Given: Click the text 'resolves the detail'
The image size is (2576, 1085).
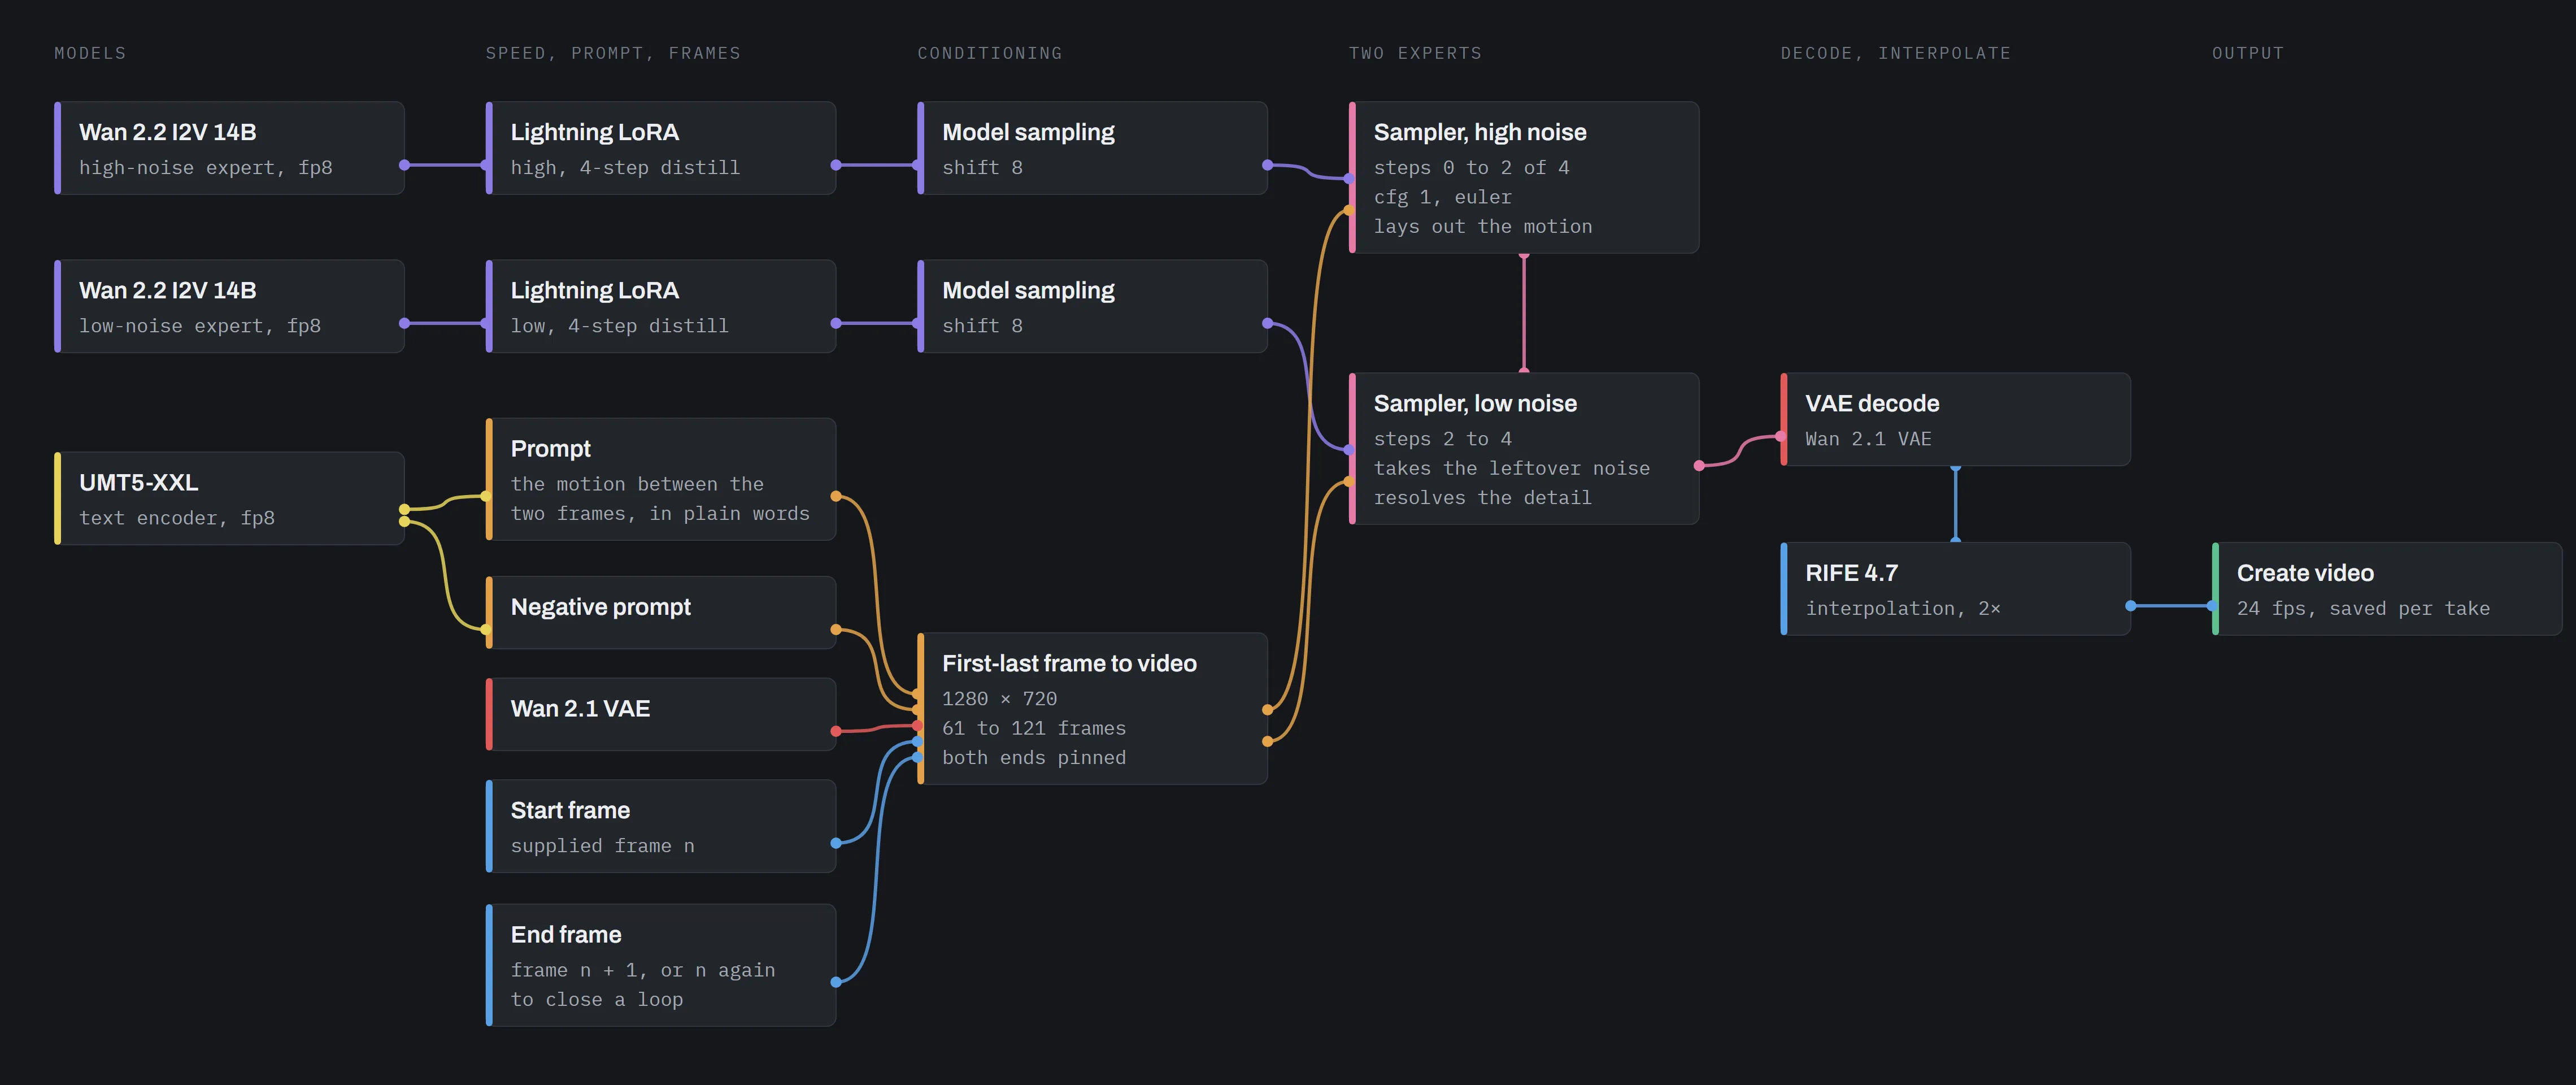Looking at the screenshot, I should coord(1483,498).
